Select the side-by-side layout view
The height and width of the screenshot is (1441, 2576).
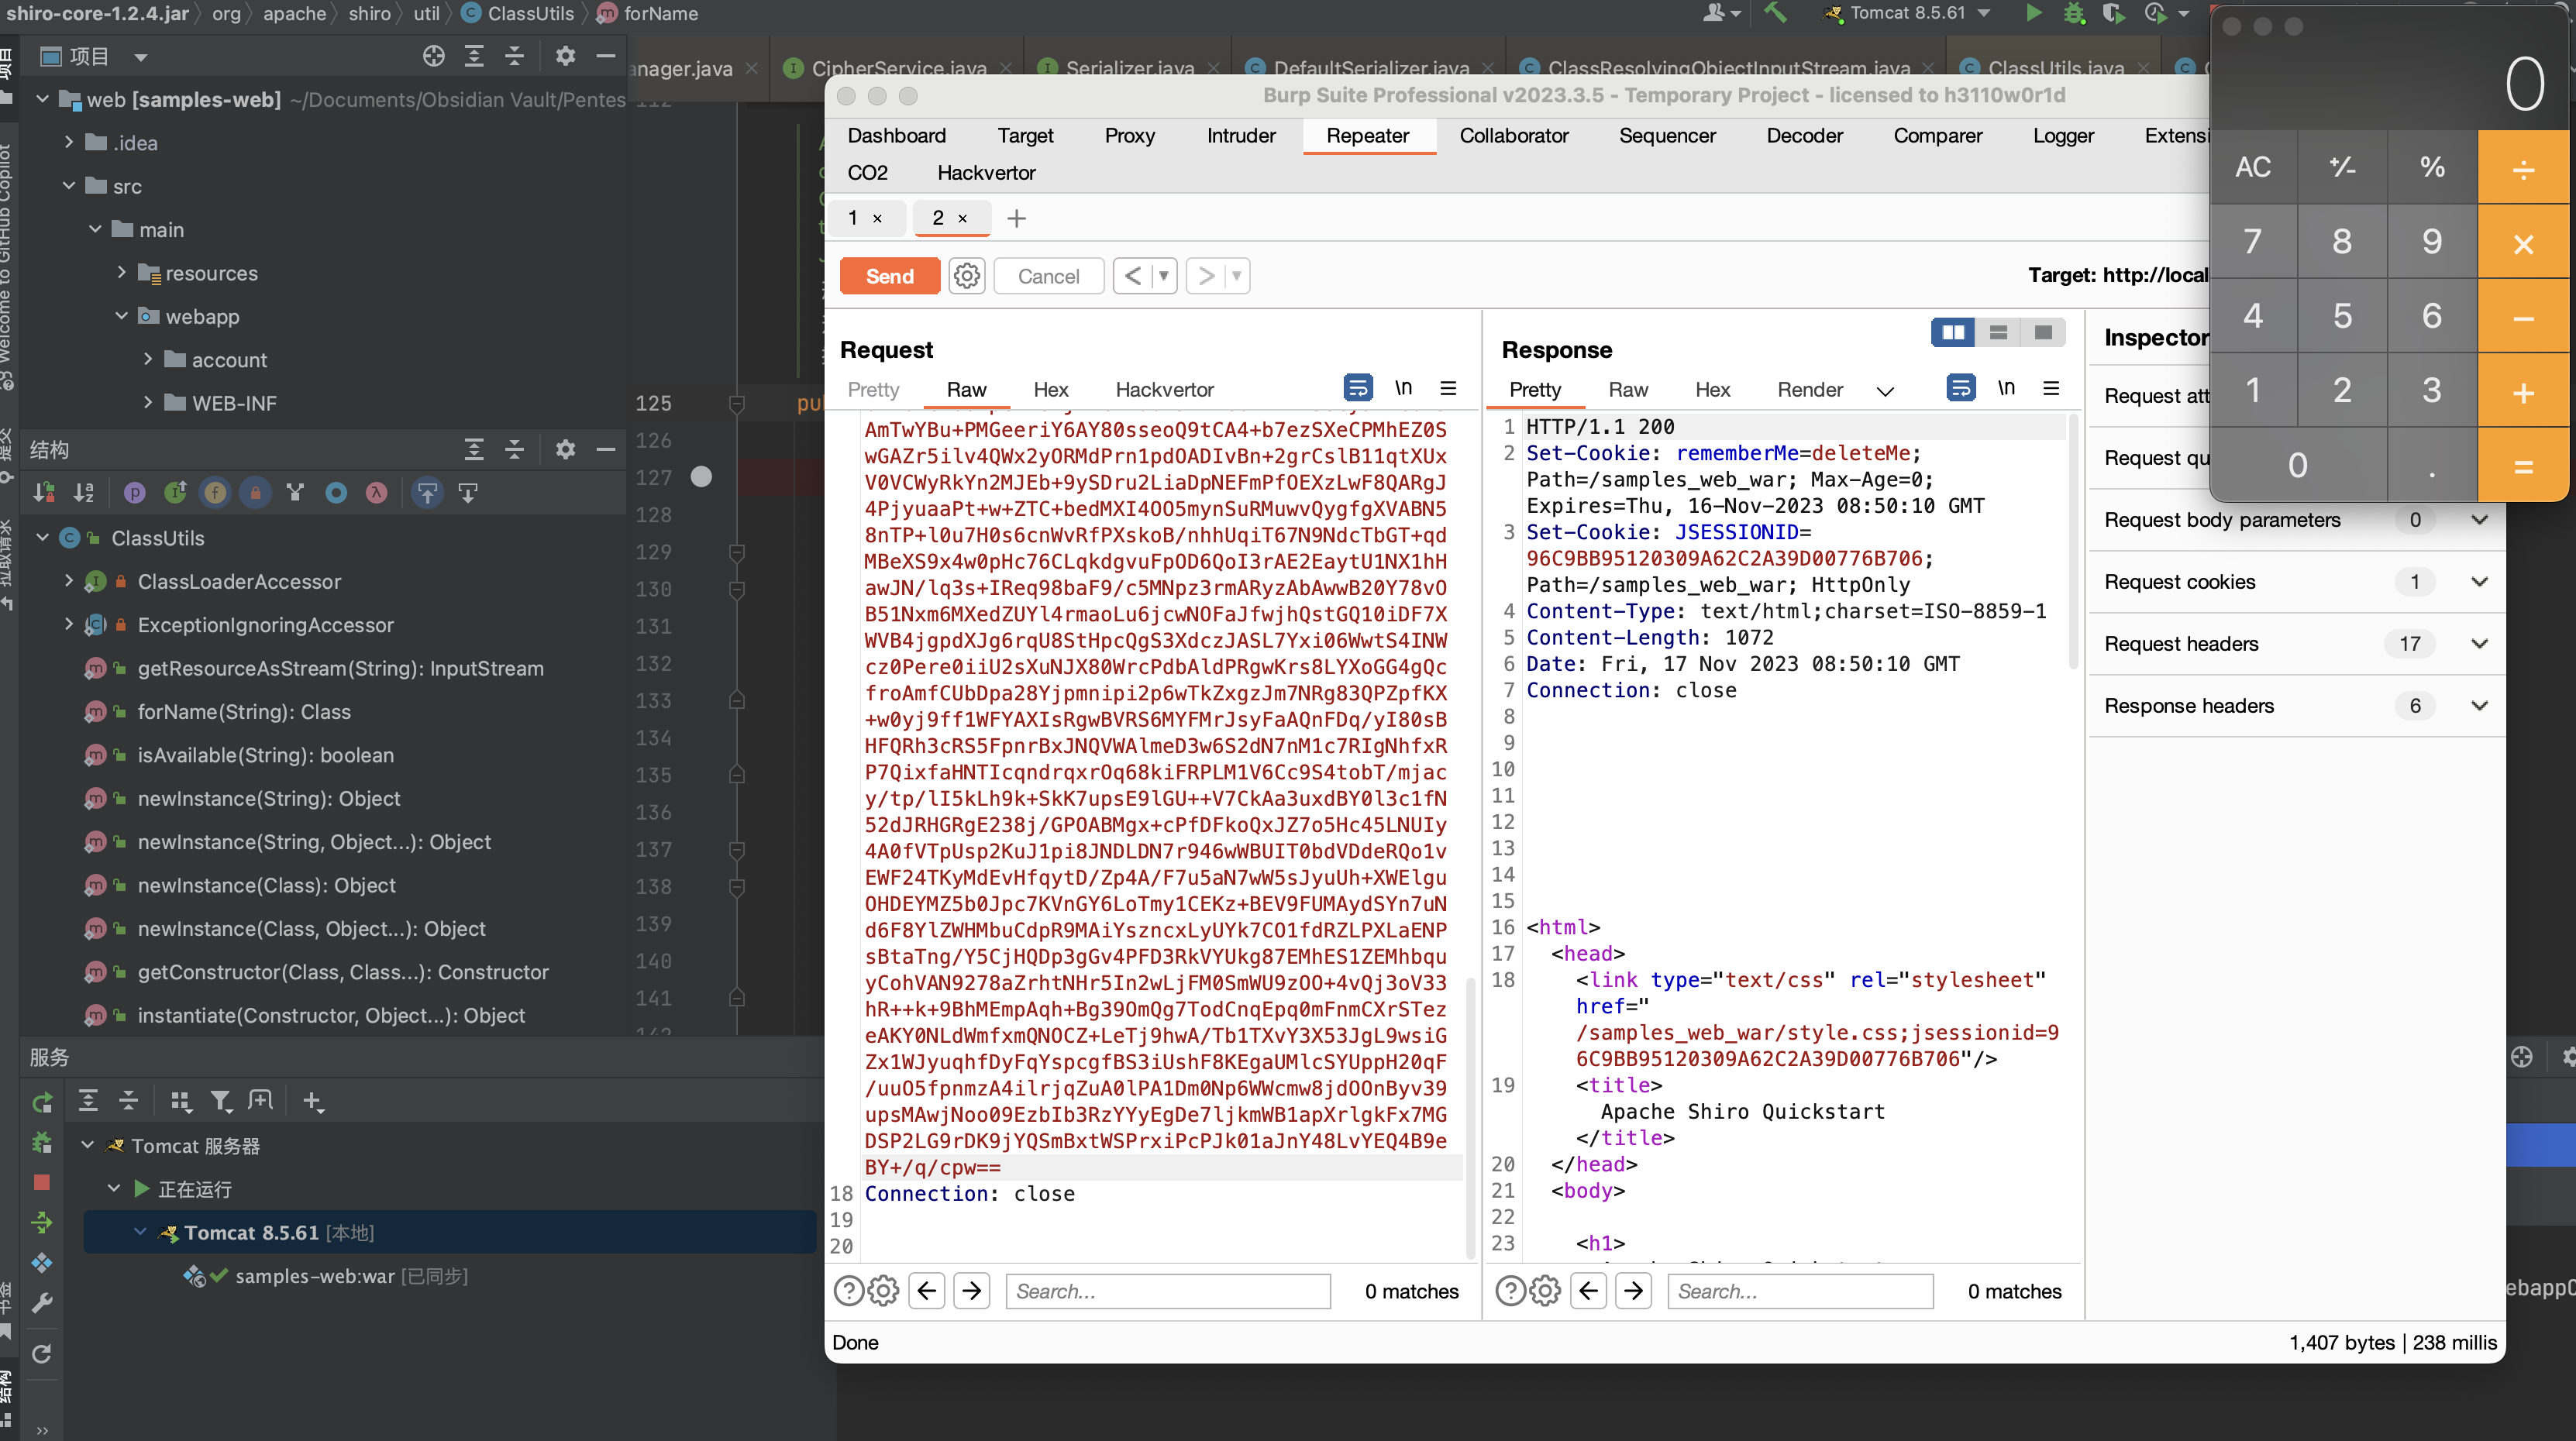point(1952,332)
